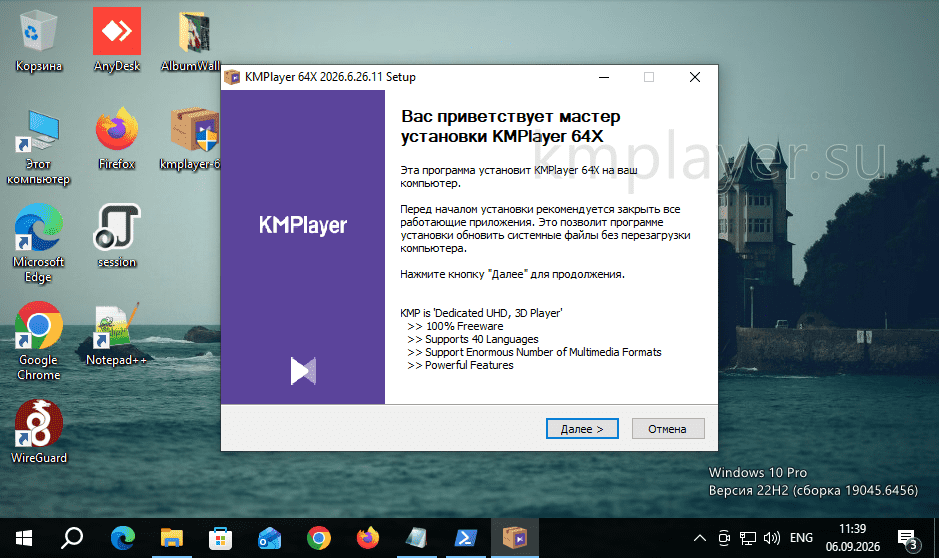
Task: Open the Корзина recycle bin desktop icon
Action: (x=38, y=41)
